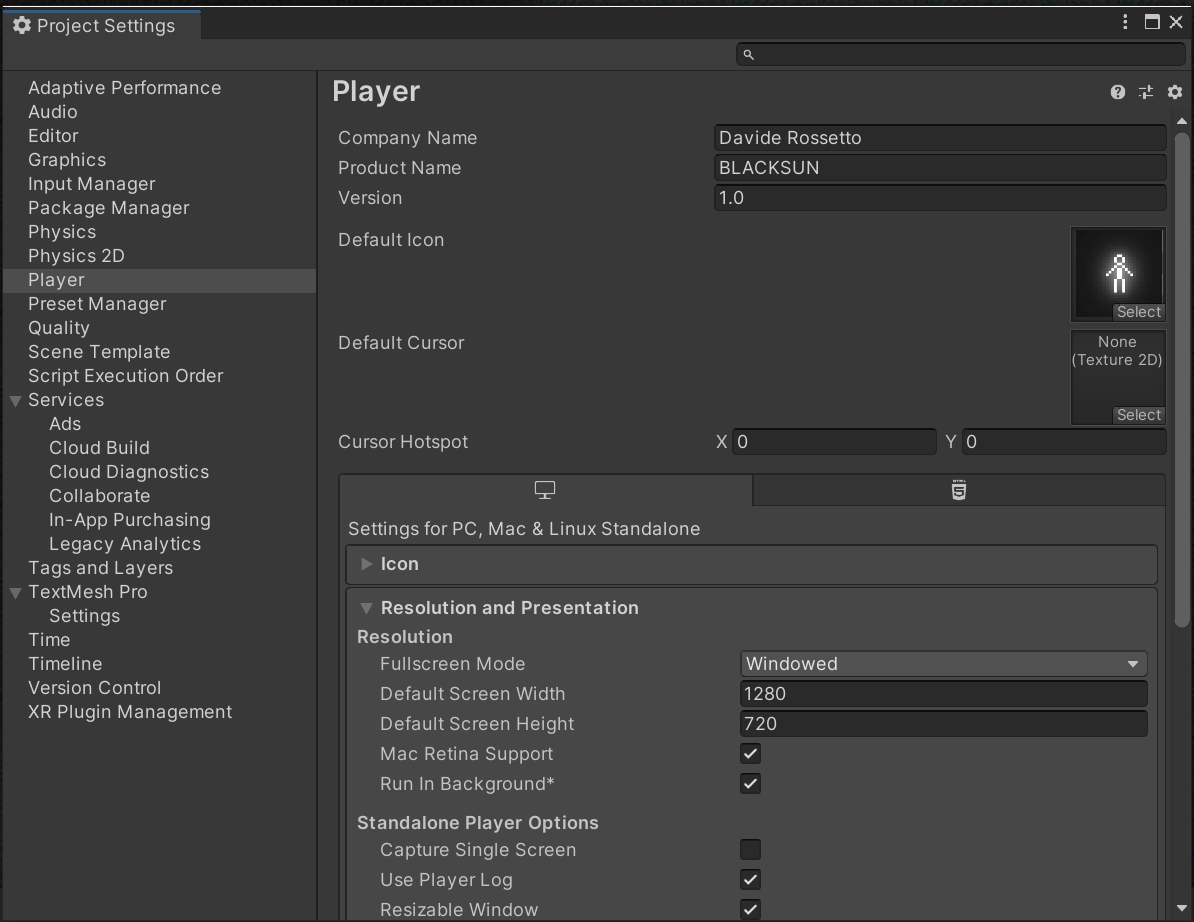Switch to the WebGL HTML5 platform tab
Viewport: 1194px width, 922px height.
click(959, 490)
